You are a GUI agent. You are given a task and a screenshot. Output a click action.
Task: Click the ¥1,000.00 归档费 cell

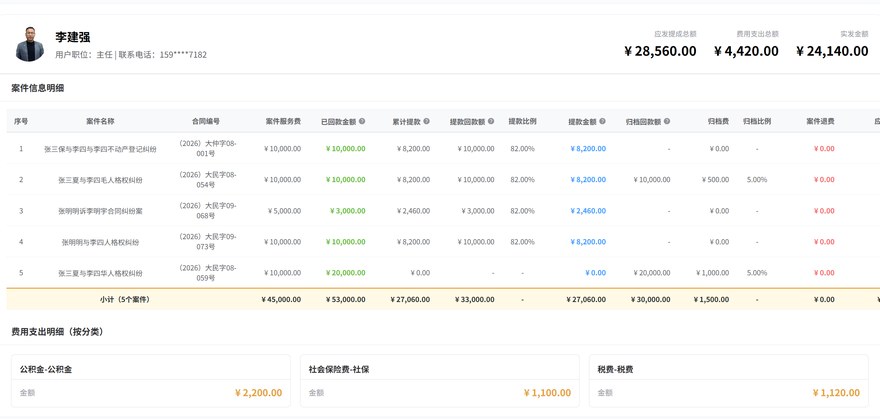pos(713,273)
